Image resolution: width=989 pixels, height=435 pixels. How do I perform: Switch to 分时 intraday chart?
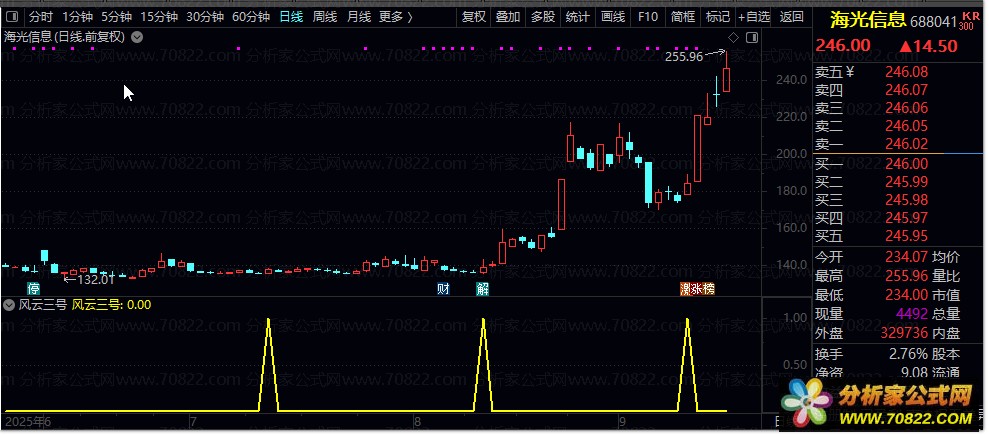pyautogui.click(x=41, y=17)
